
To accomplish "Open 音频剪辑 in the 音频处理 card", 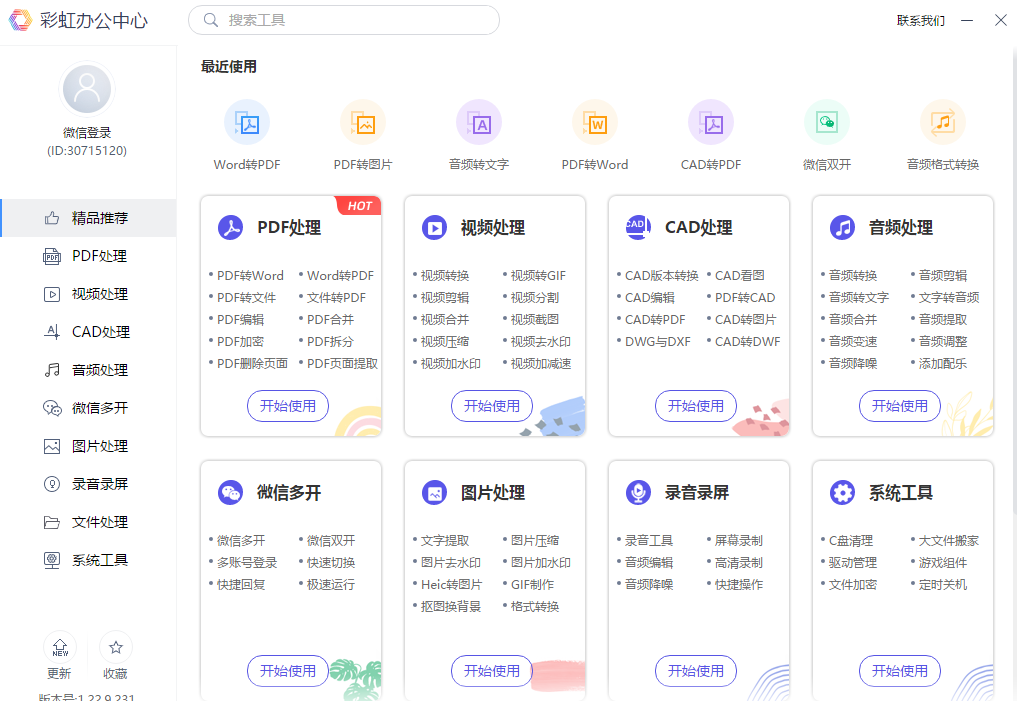I will pyautogui.click(x=942, y=276).
